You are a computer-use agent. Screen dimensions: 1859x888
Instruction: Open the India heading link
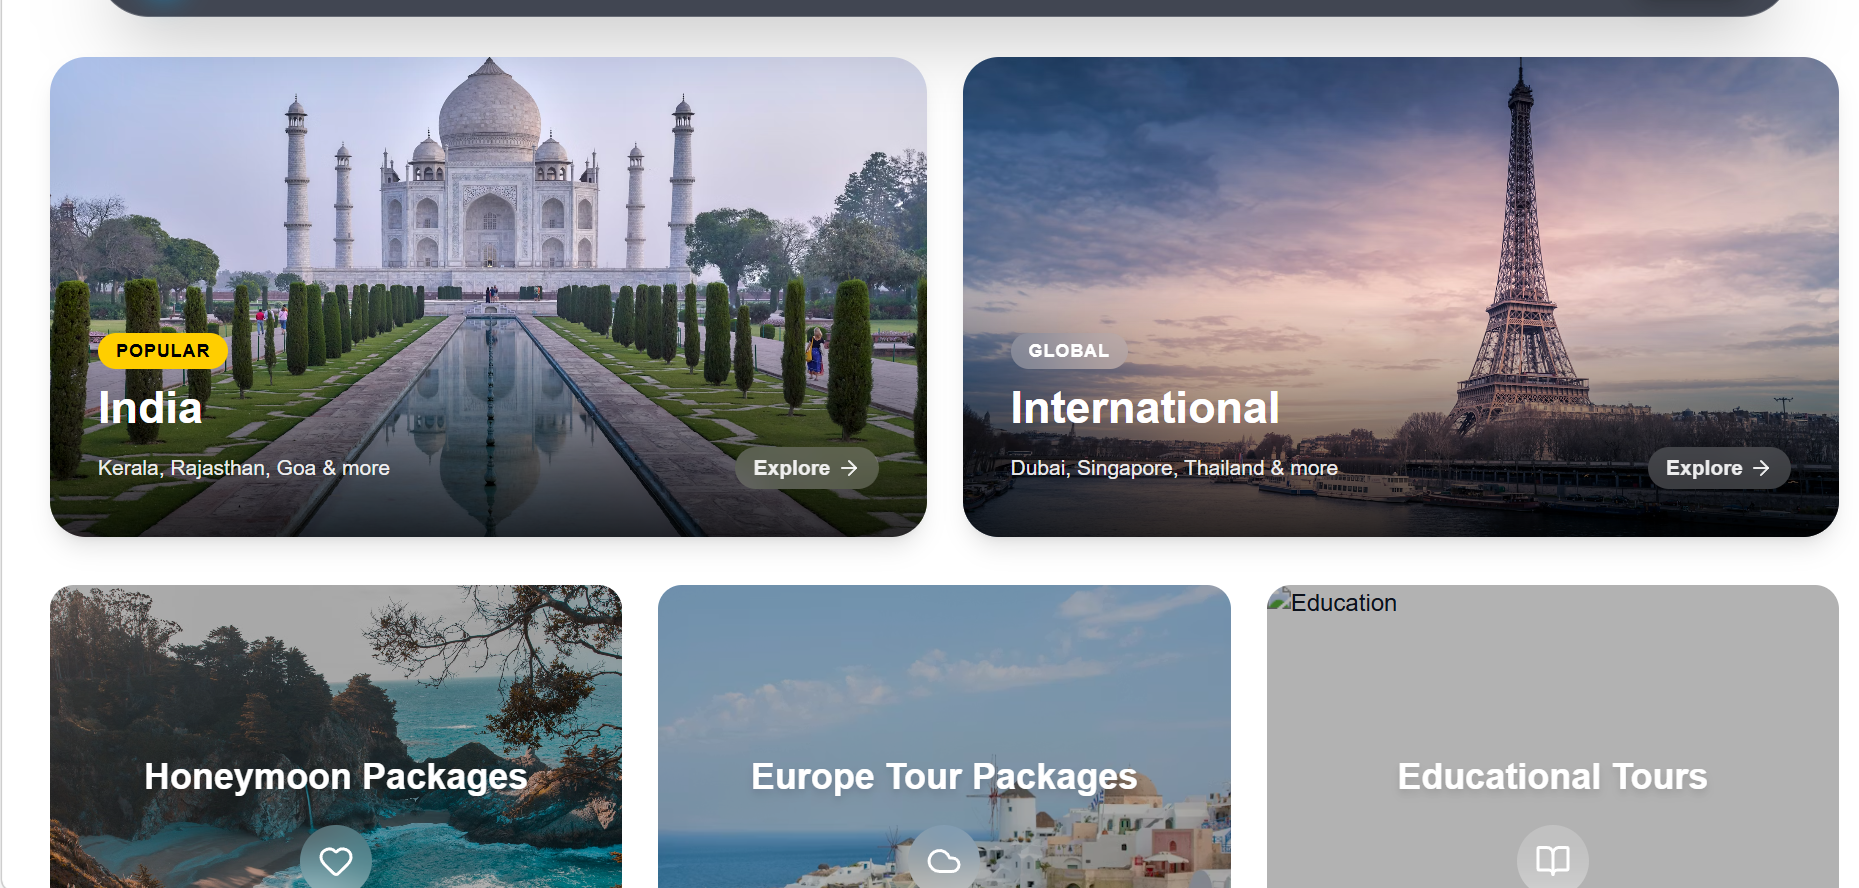(150, 408)
